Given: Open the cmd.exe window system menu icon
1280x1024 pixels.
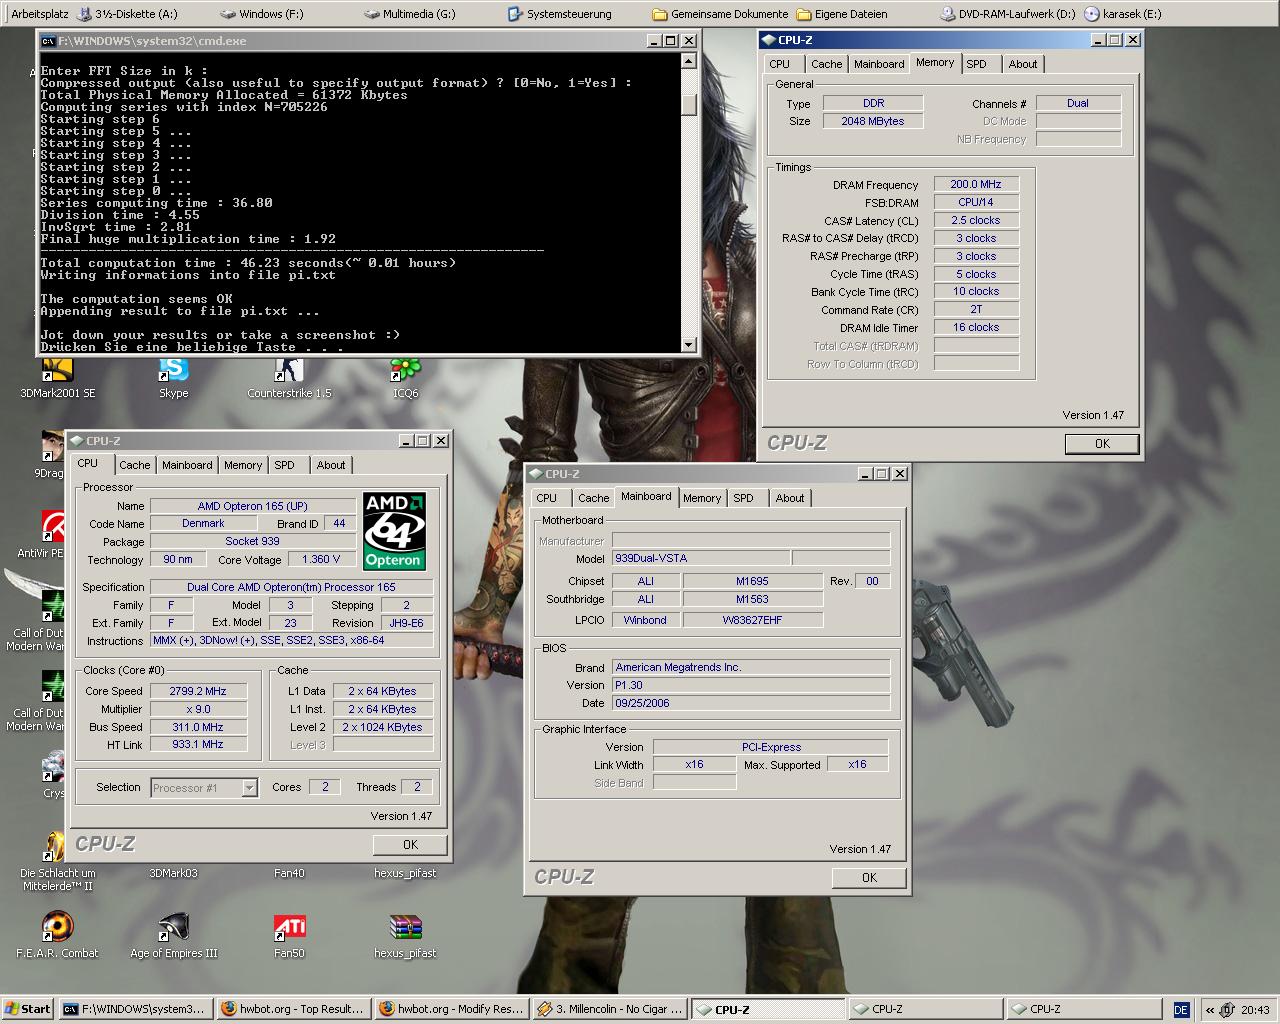Looking at the screenshot, I should (x=47, y=41).
